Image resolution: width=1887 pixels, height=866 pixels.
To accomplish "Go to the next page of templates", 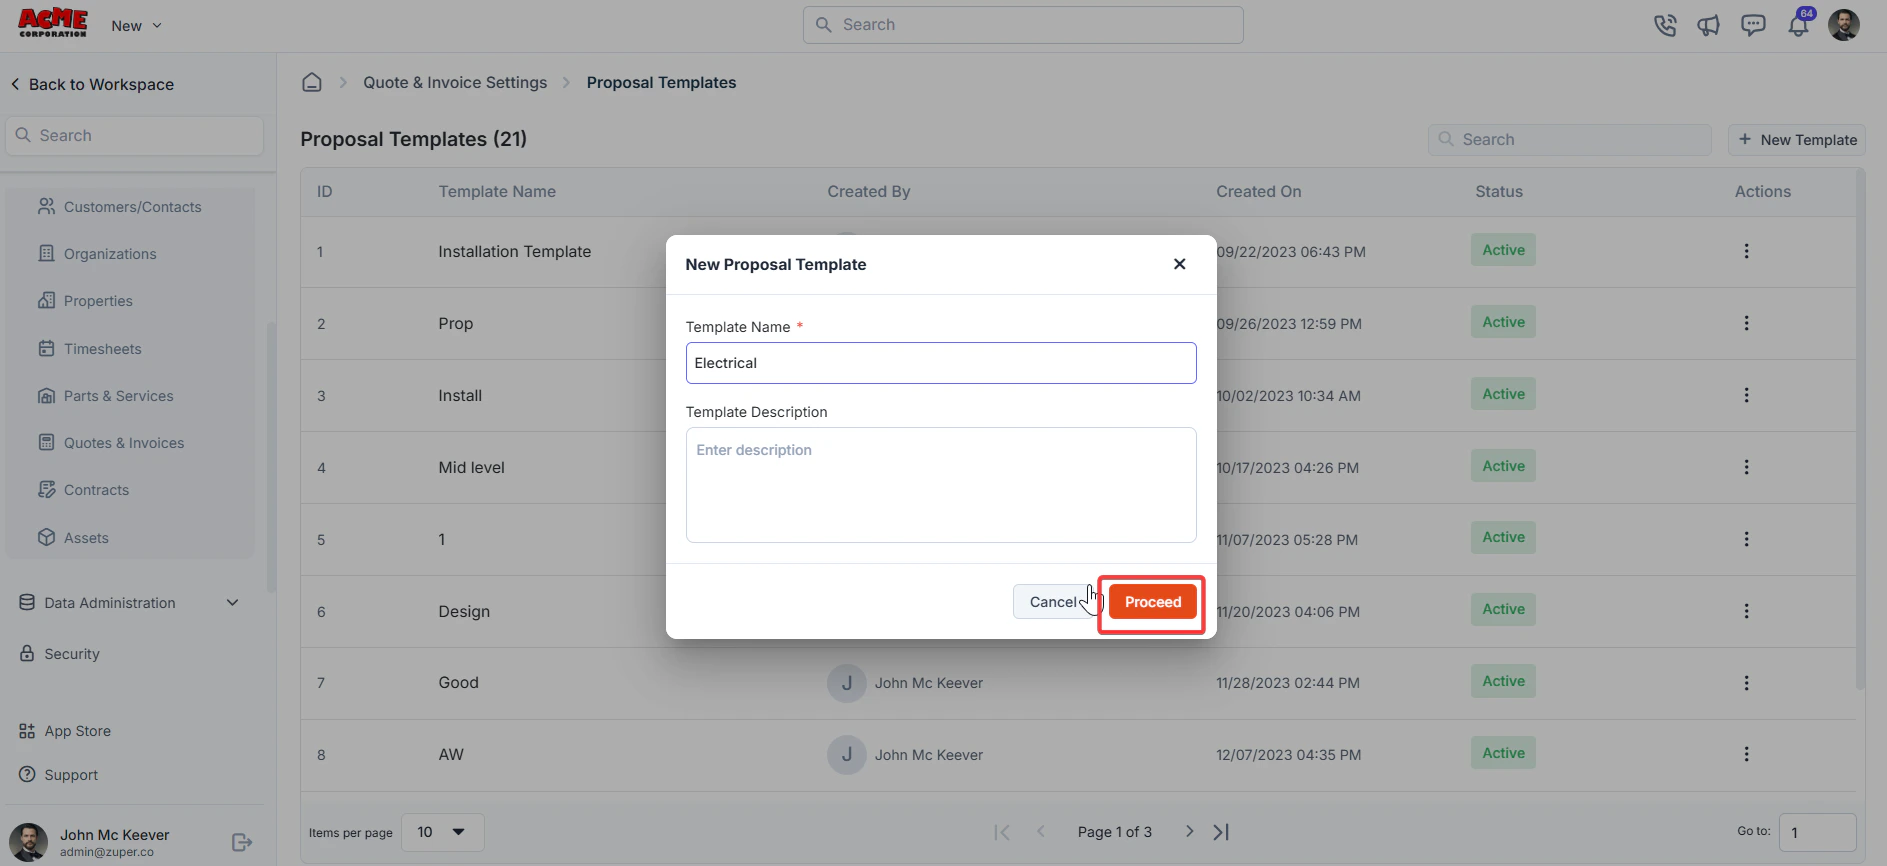I will coord(1189,832).
